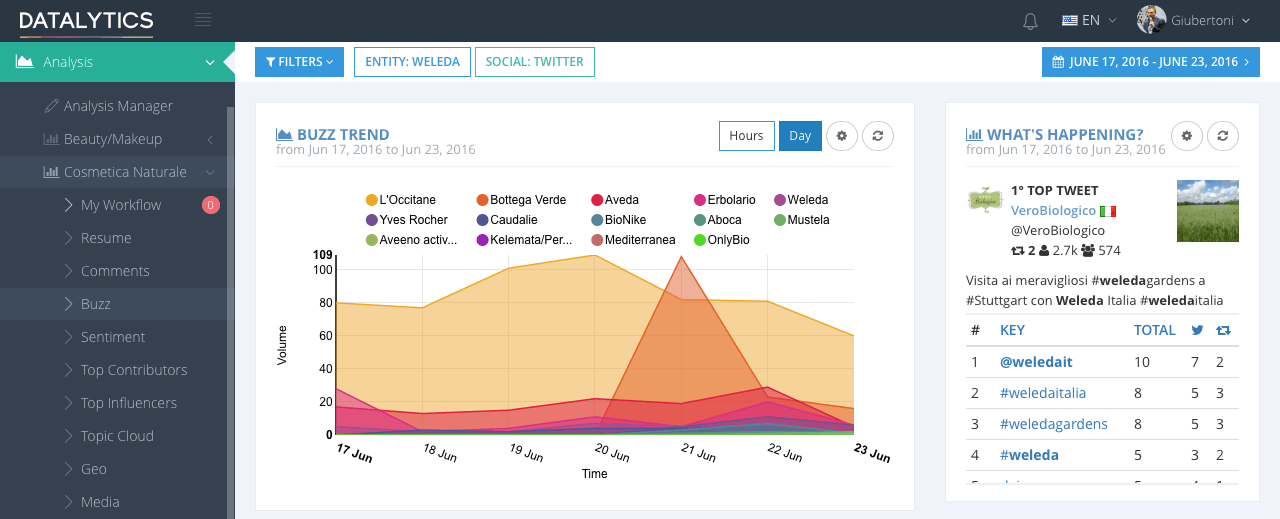
Task: Open the #weleda key link
Action: pyautogui.click(x=1029, y=455)
